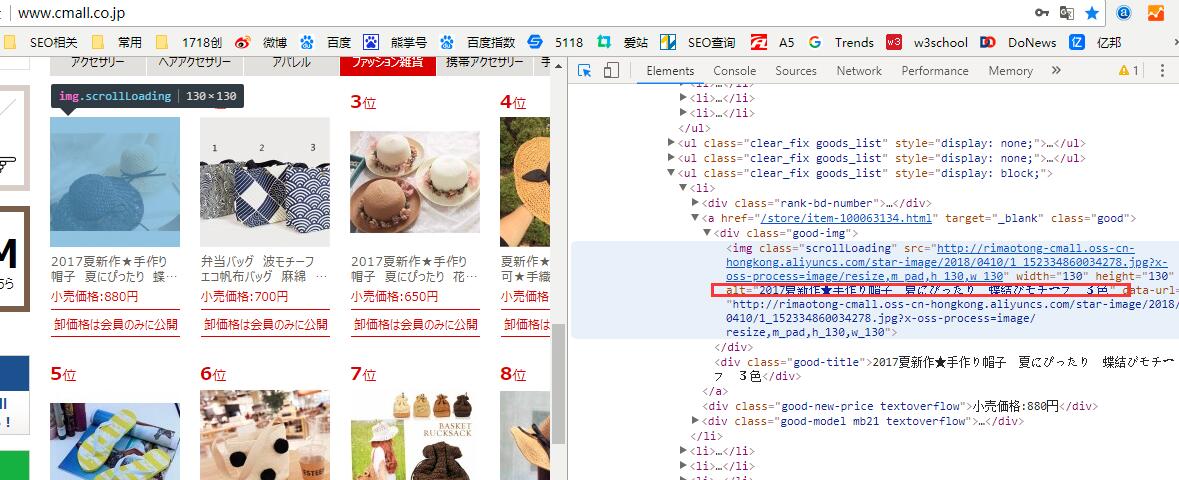Switch to the Elements tab
This screenshot has height=480, width=1179.
670,71
